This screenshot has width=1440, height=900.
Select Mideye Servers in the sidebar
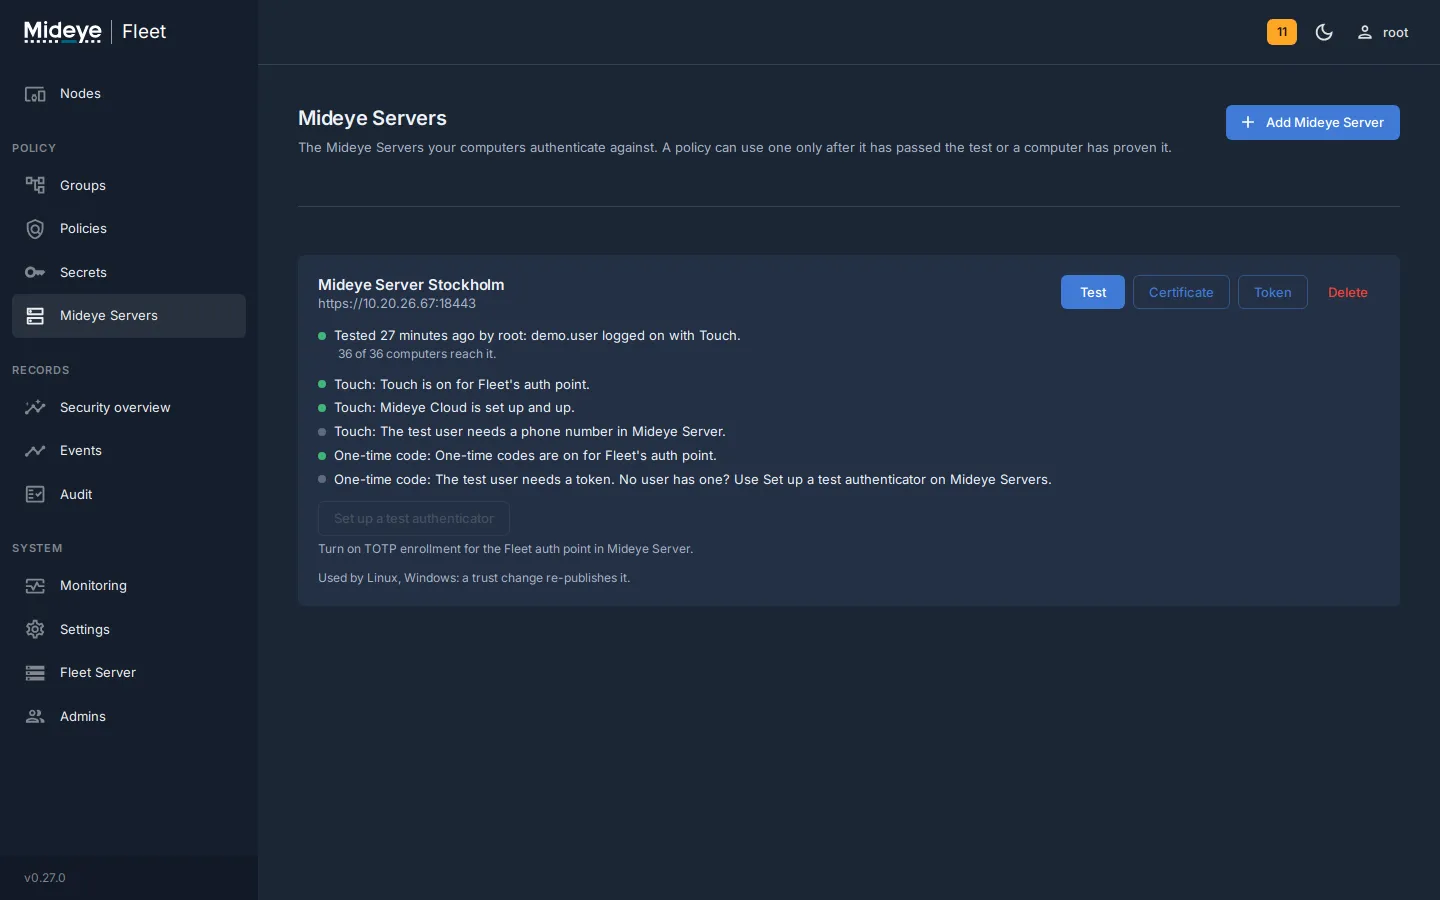coord(129,316)
